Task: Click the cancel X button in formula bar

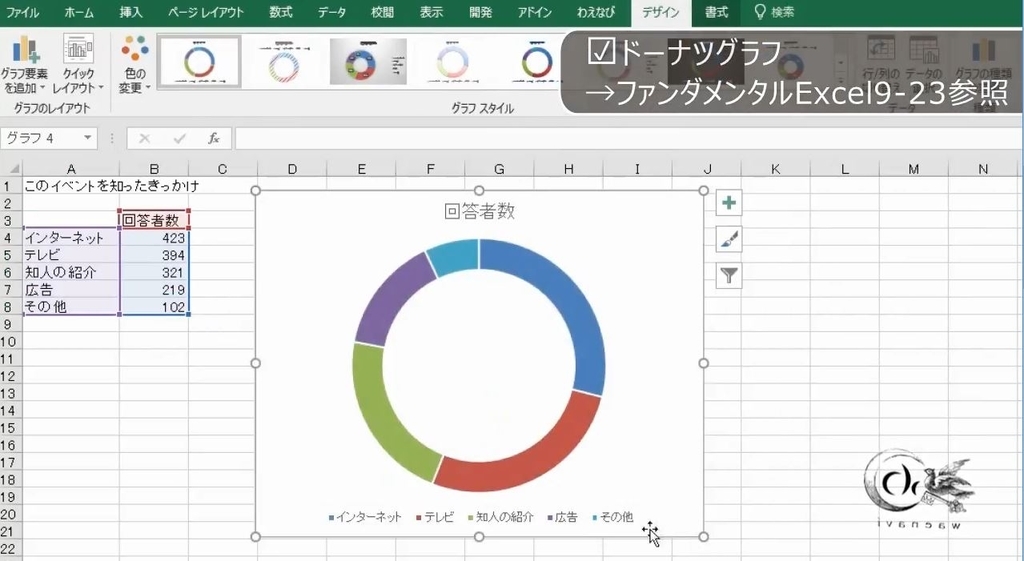Action: tap(144, 138)
